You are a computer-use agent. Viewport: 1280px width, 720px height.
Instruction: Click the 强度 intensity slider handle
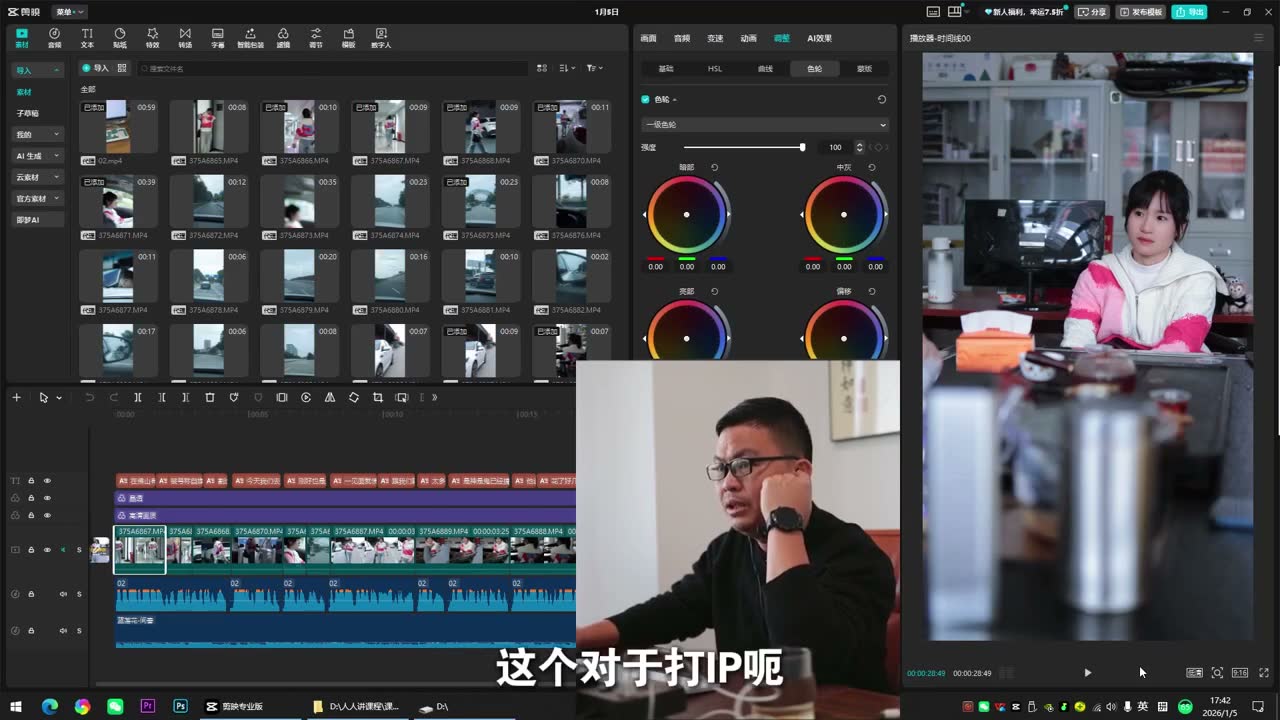(x=802, y=147)
